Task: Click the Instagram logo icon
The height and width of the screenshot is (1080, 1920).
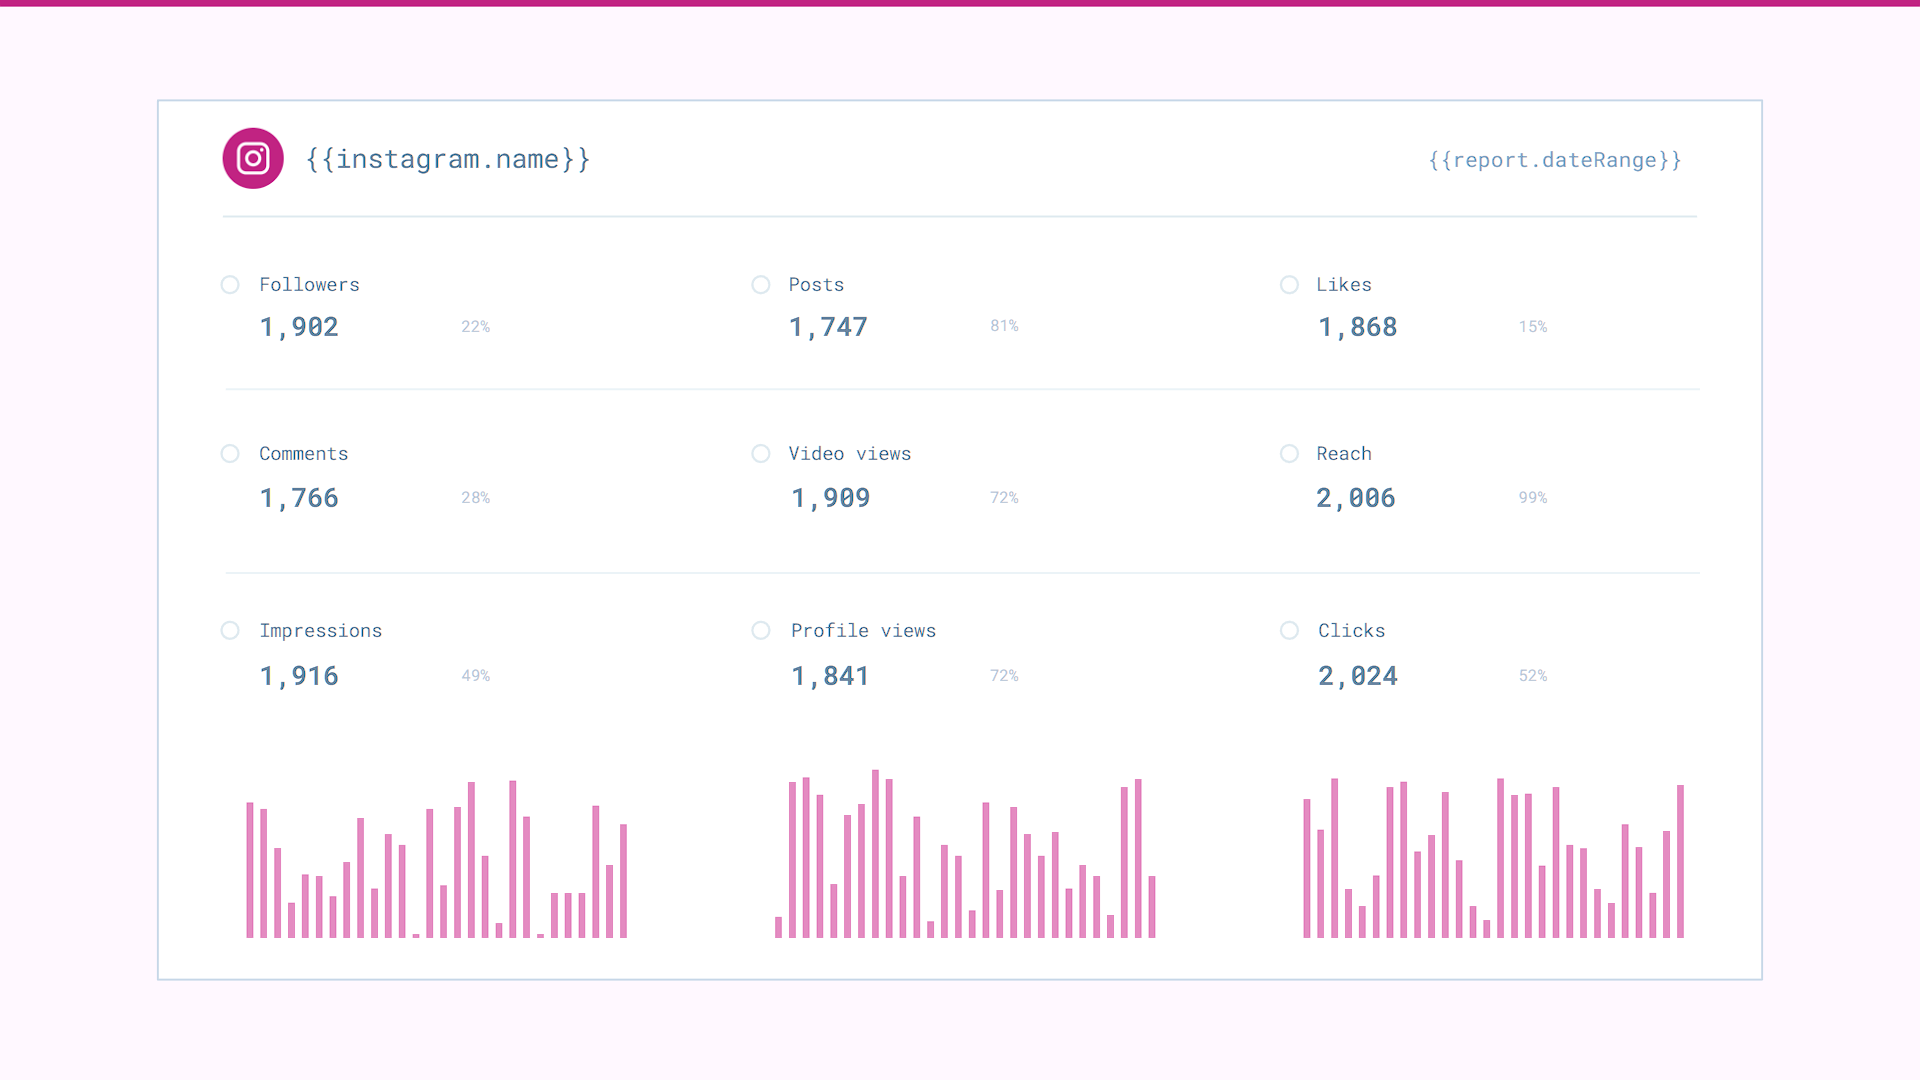Action: [x=253, y=158]
